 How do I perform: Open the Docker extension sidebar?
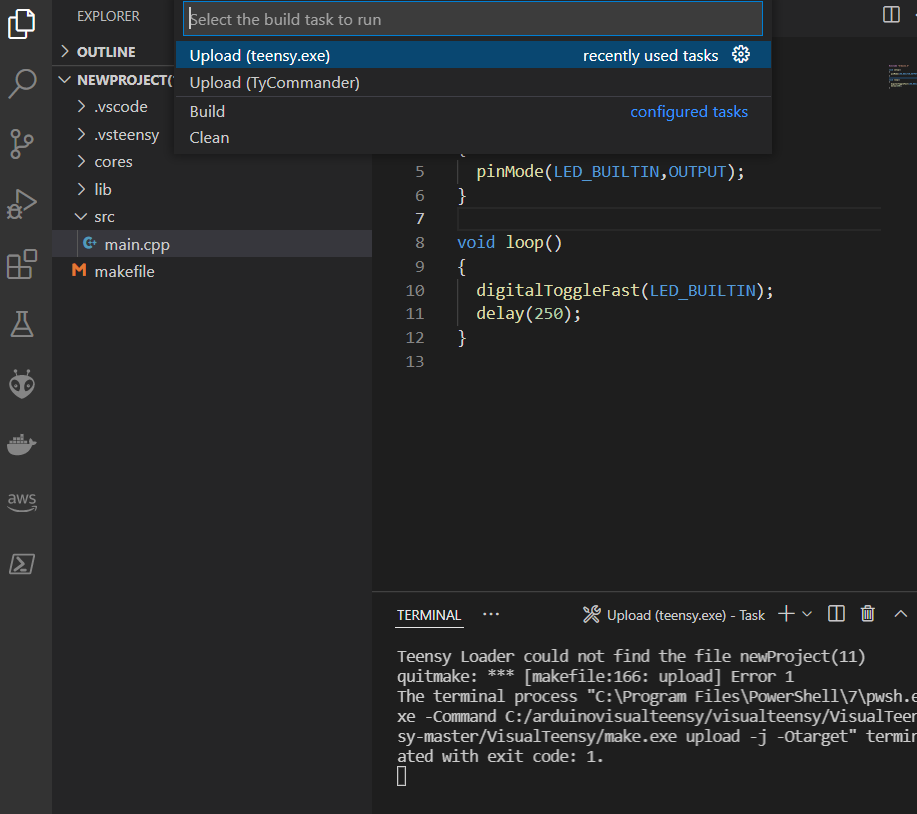point(23,443)
